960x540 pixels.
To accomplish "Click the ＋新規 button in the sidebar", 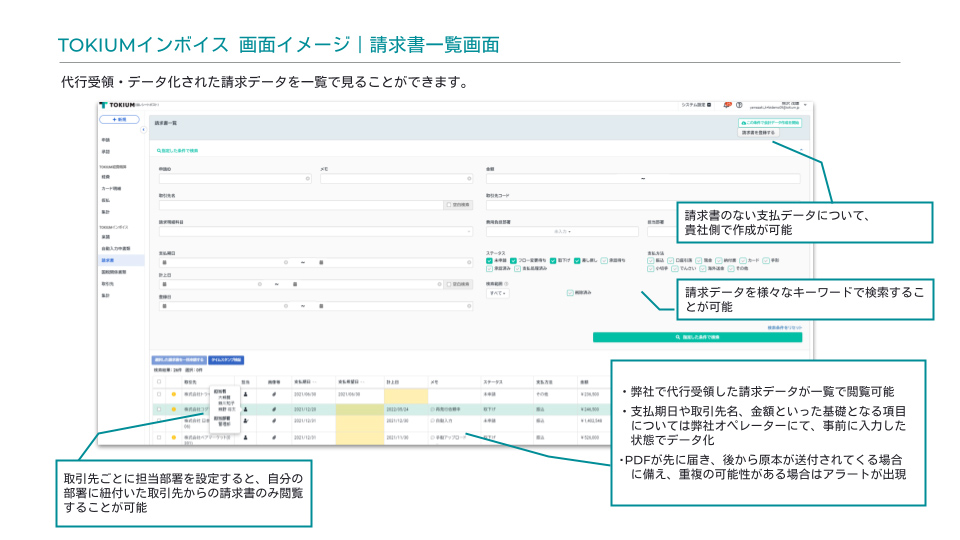I will (x=119, y=119).
